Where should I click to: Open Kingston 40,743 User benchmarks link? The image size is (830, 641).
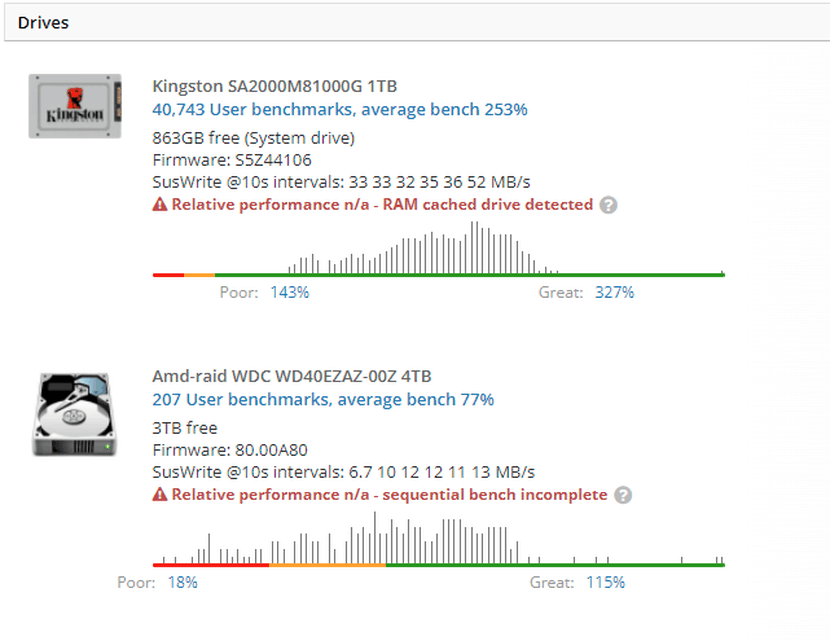(x=340, y=109)
